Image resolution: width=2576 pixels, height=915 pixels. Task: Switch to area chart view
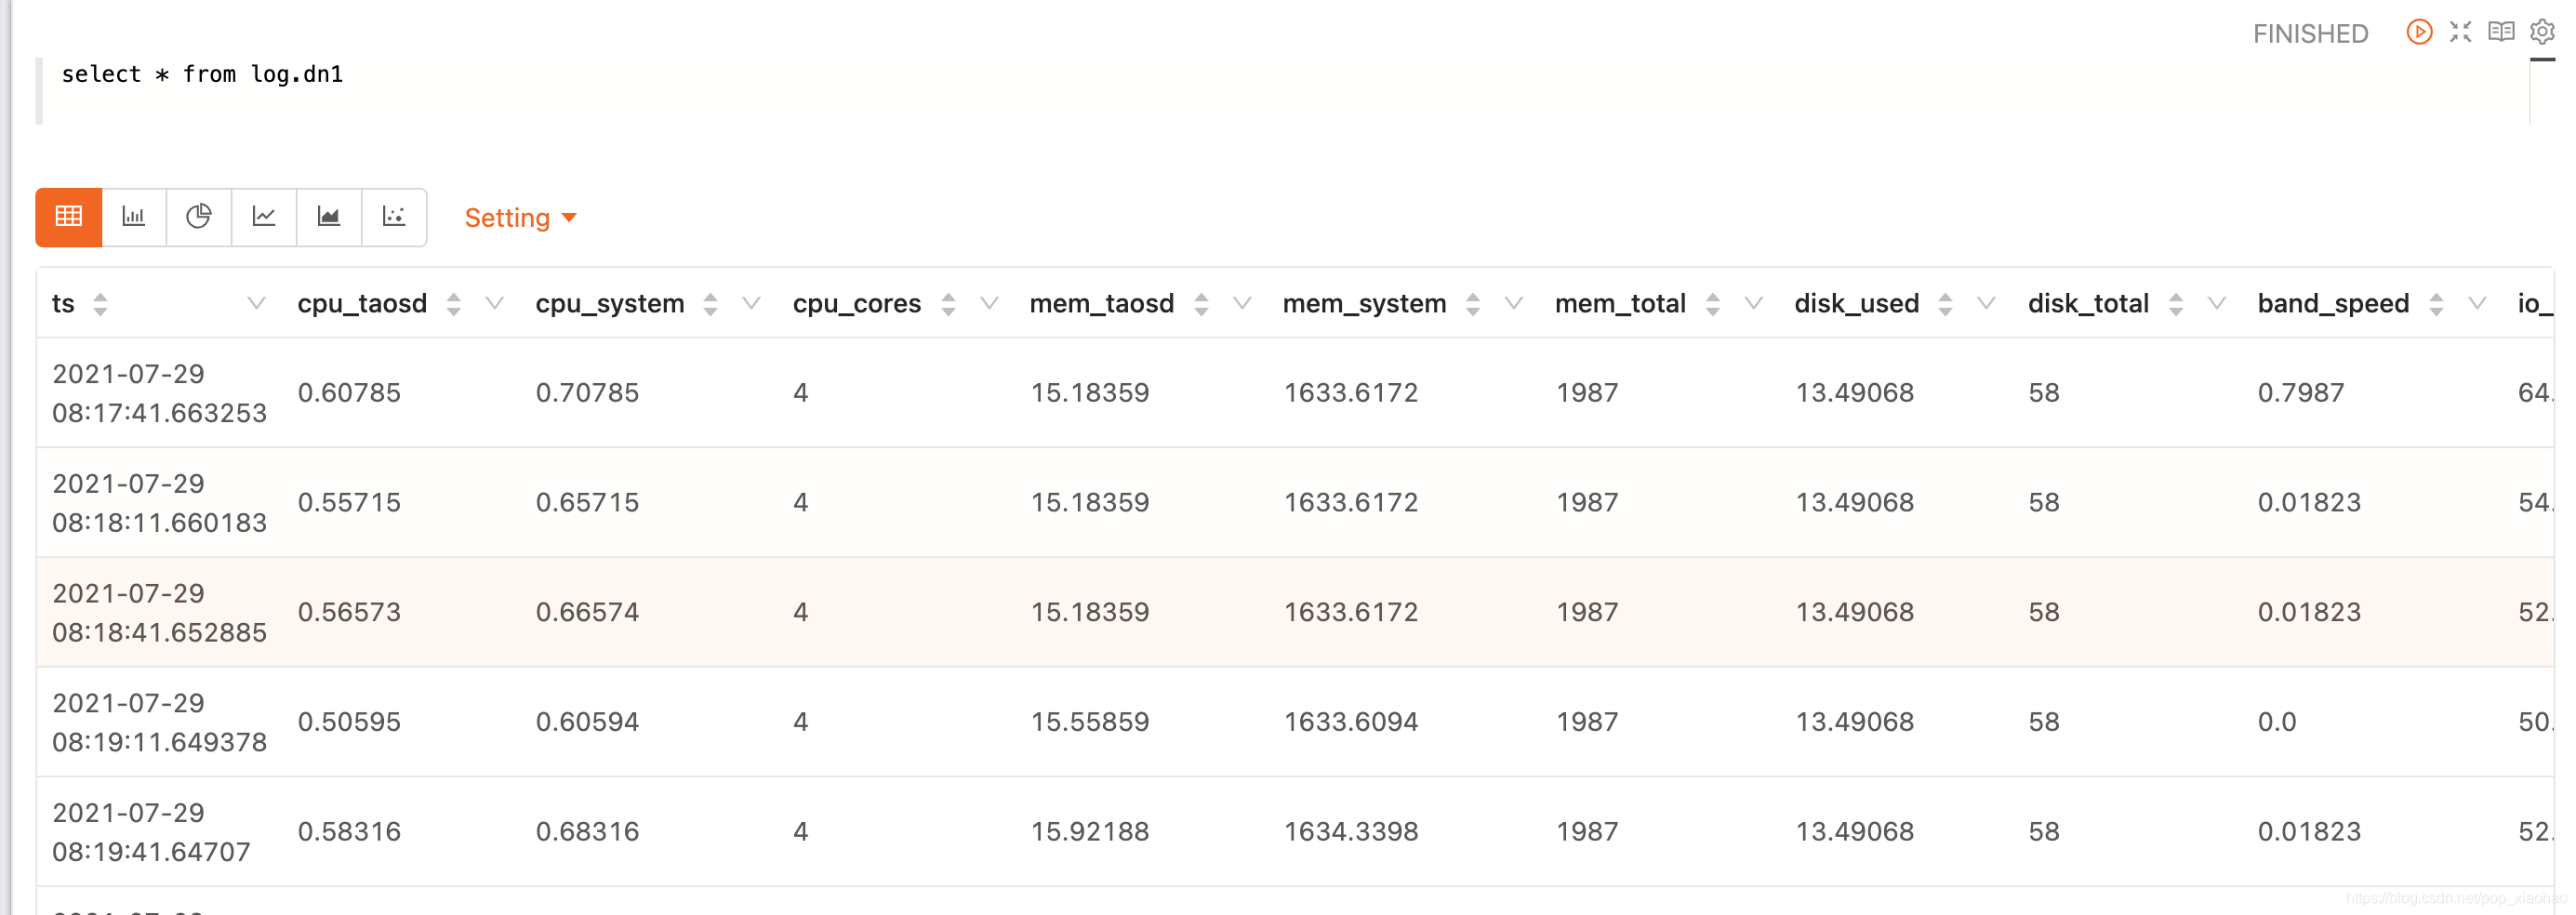pos(328,216)
